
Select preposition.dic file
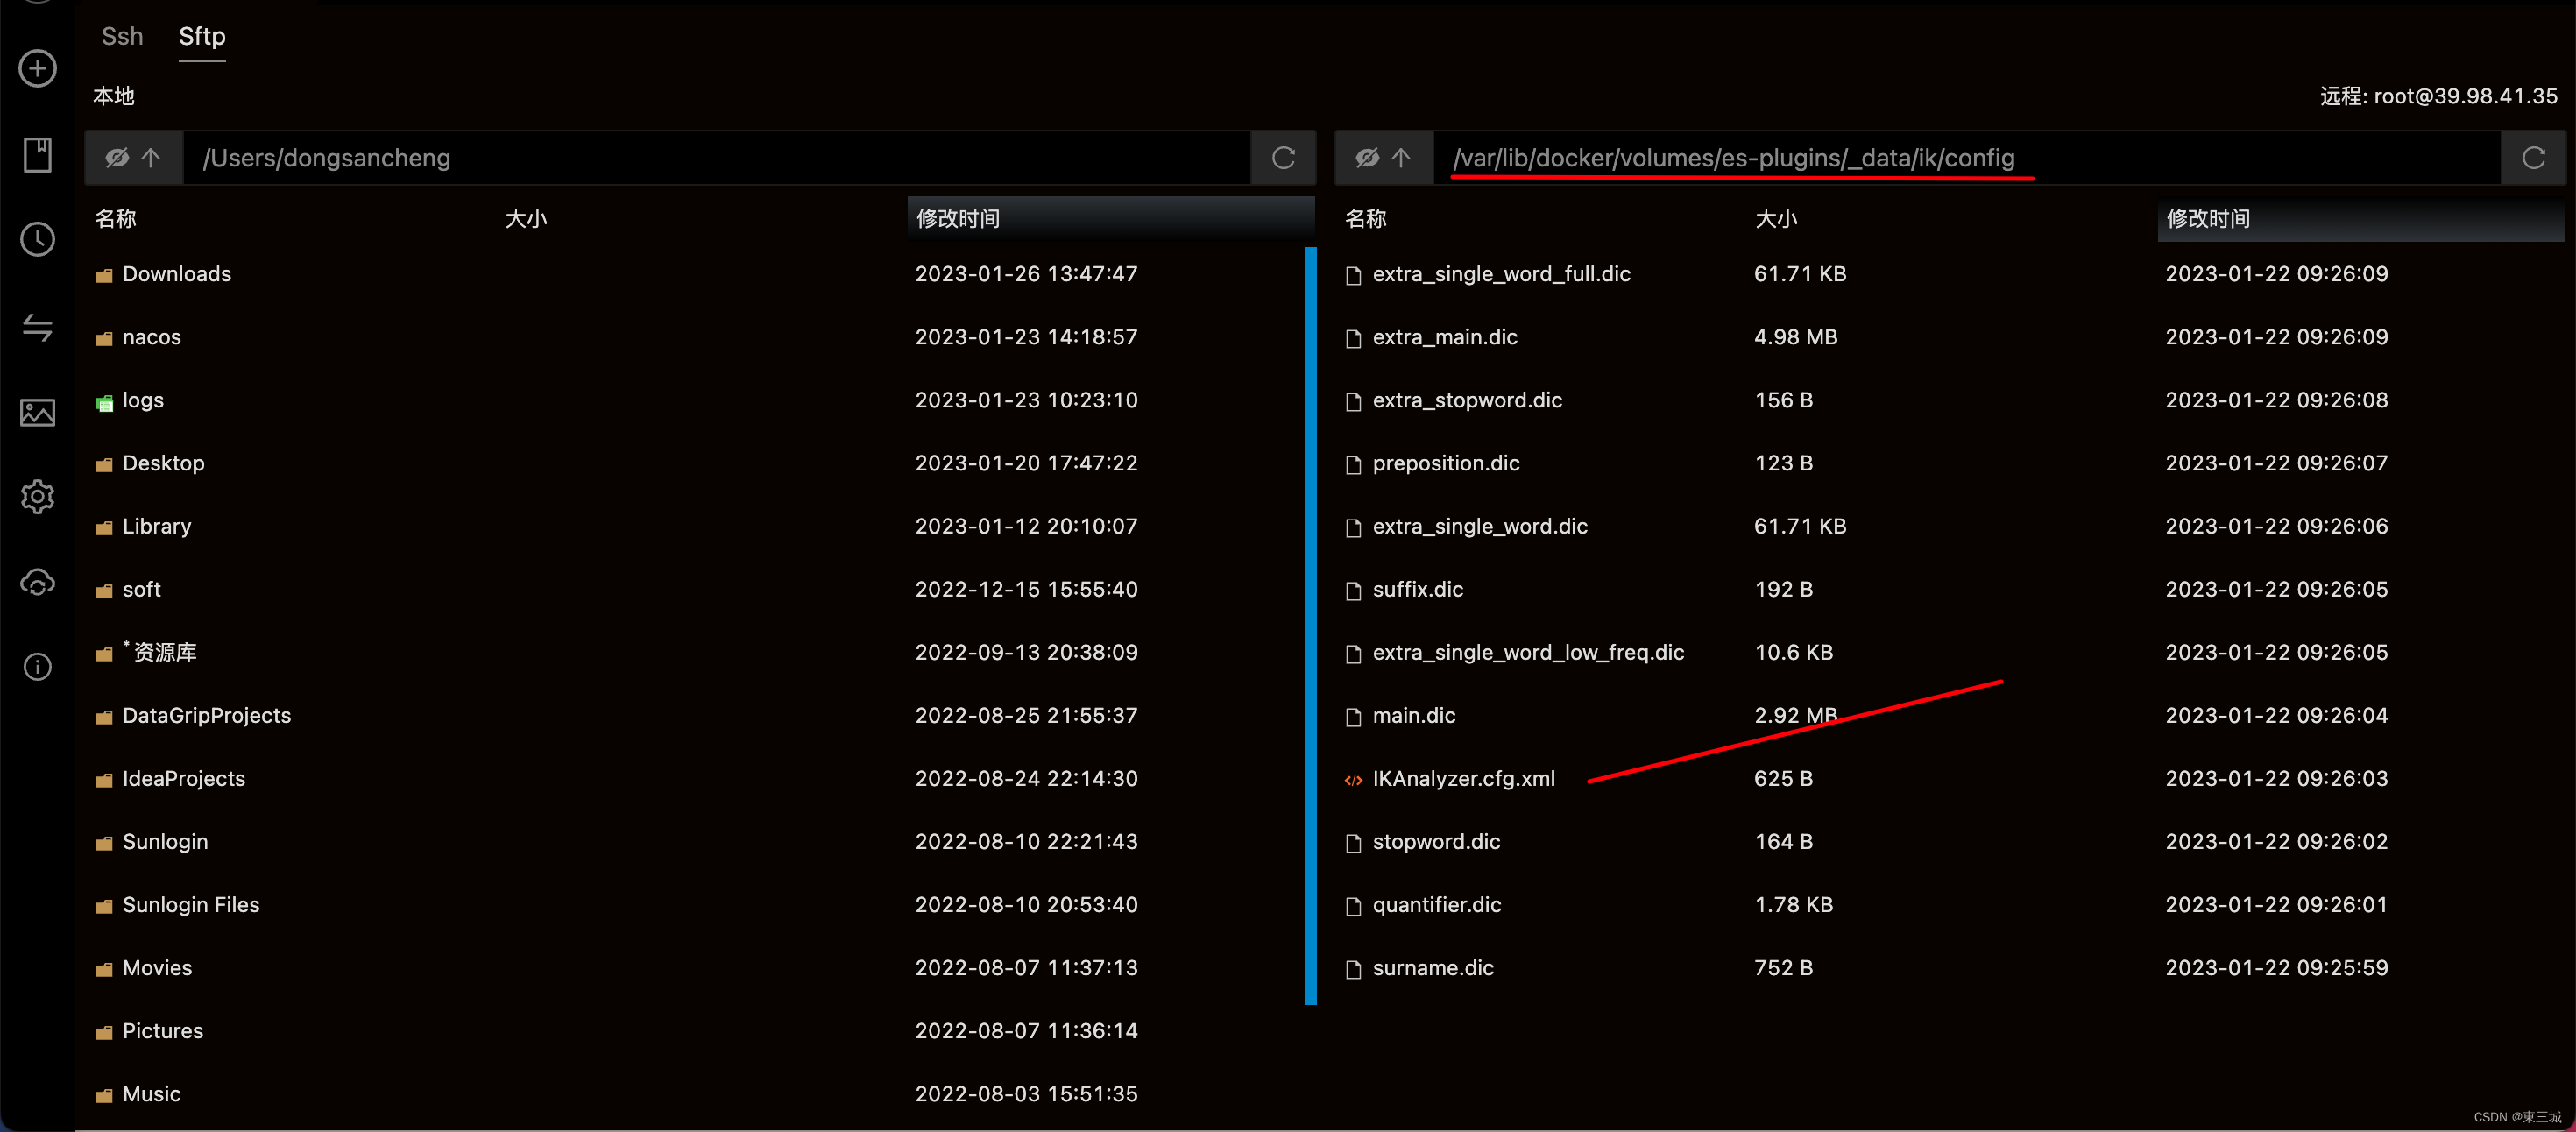pos(1446,463)
